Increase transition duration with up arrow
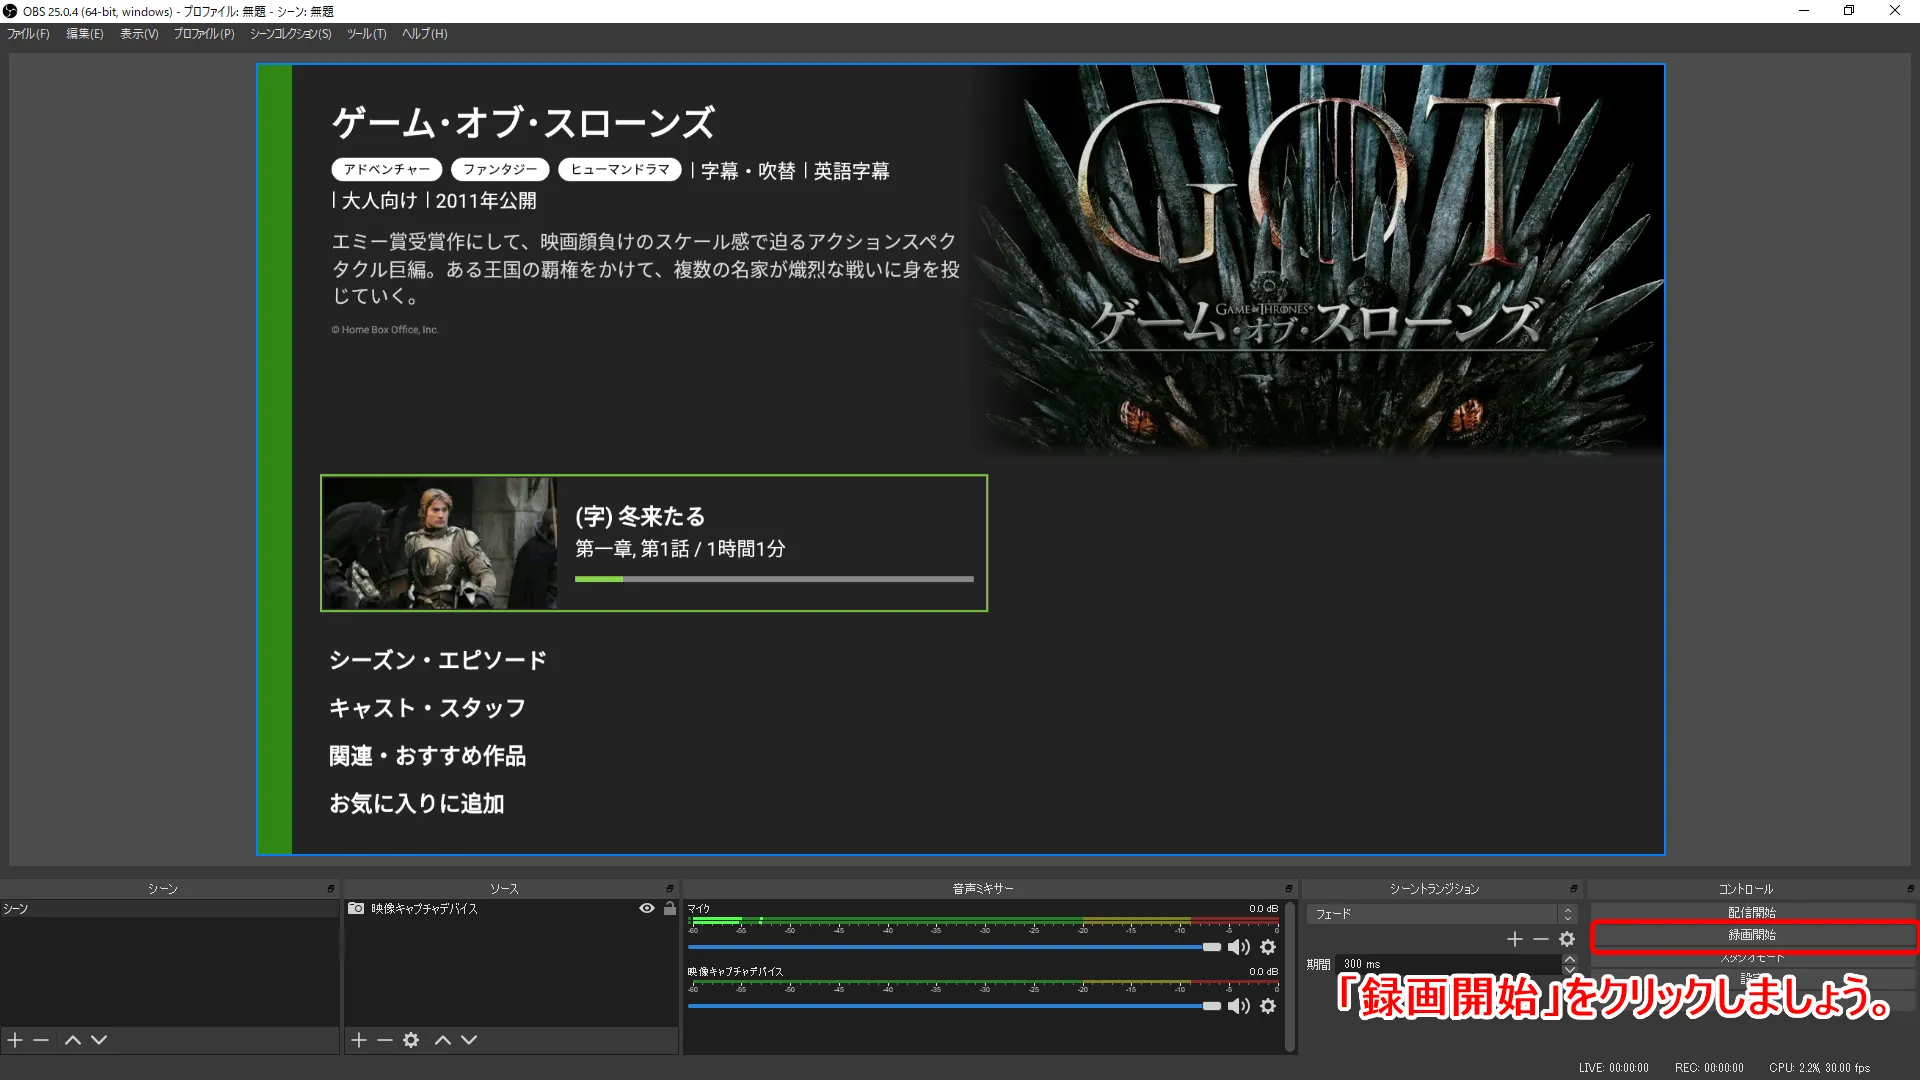This screenshot has height=1080, width=1920. pos(1570,959)
